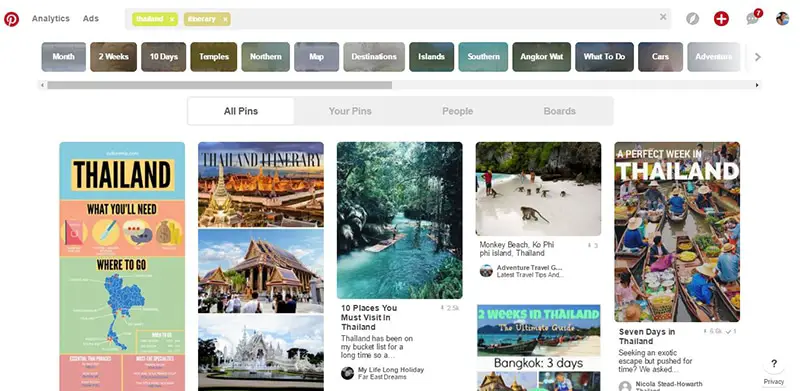
Task: Switch to the All Pins tab
Action: point(241,111)
